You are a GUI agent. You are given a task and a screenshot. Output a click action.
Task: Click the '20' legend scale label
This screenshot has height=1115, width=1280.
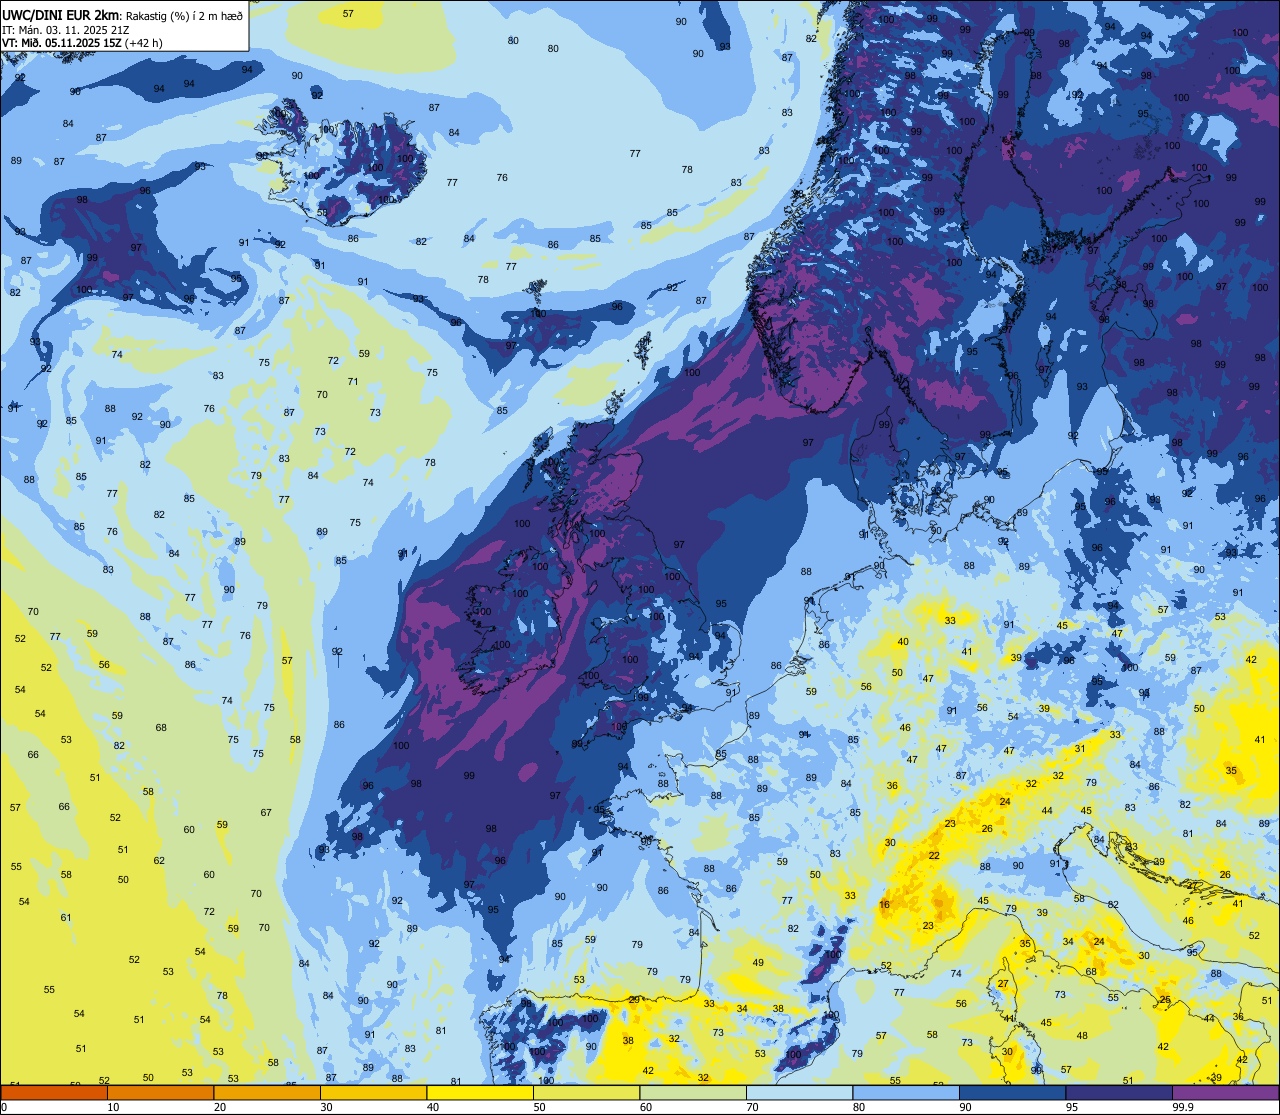[x=220, y=1107]
